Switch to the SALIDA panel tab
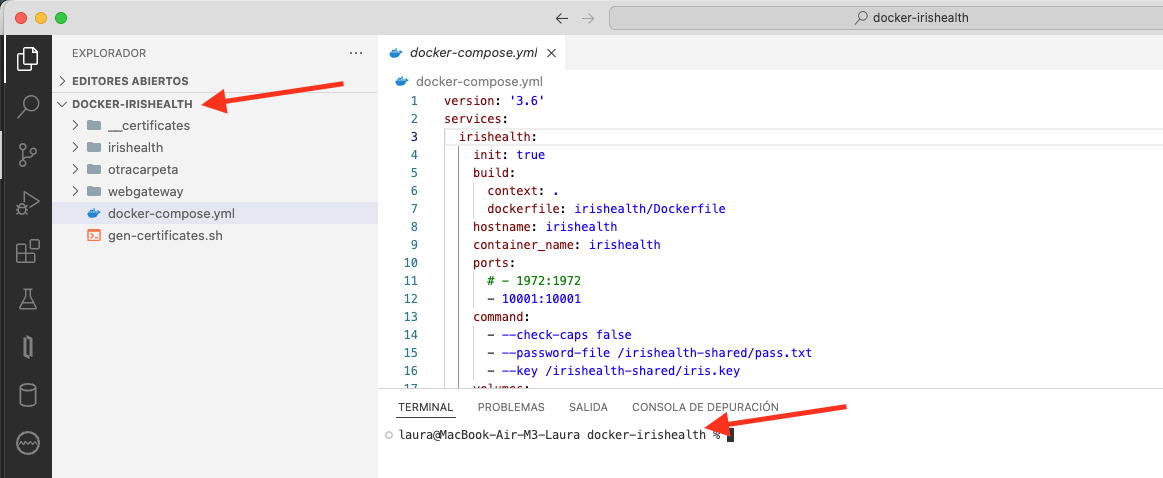The height and width of the screenshot is (478, 1163). [588, 407]
